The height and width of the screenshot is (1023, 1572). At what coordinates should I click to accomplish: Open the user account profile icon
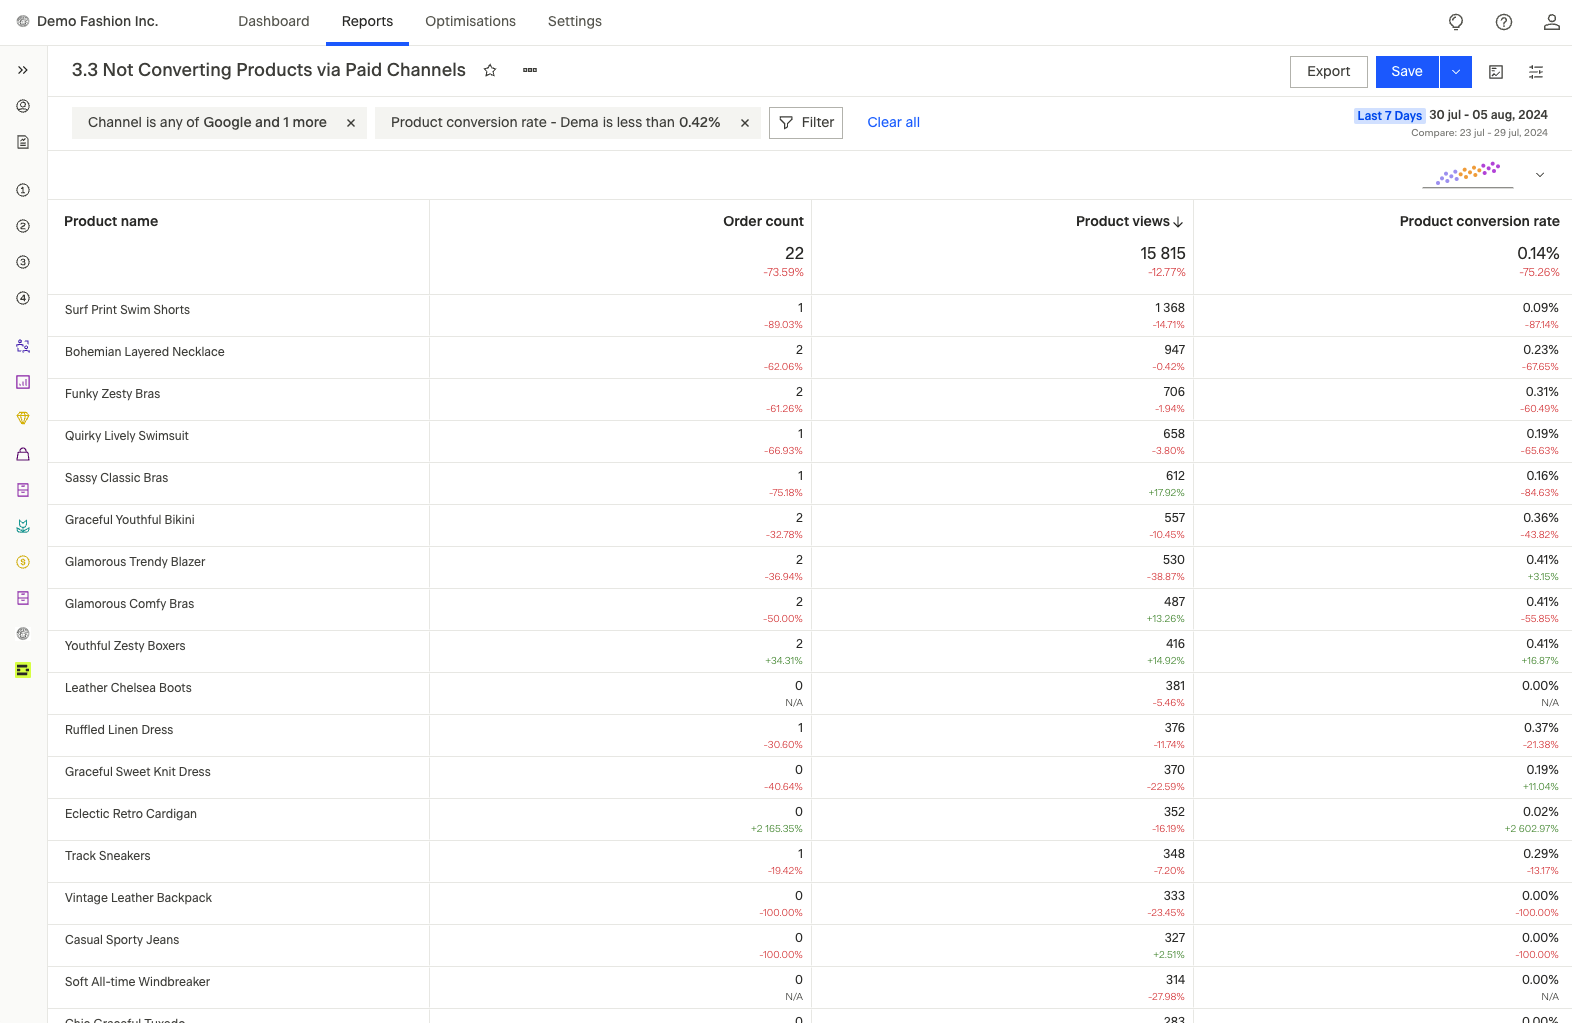tap(1551, 22)
